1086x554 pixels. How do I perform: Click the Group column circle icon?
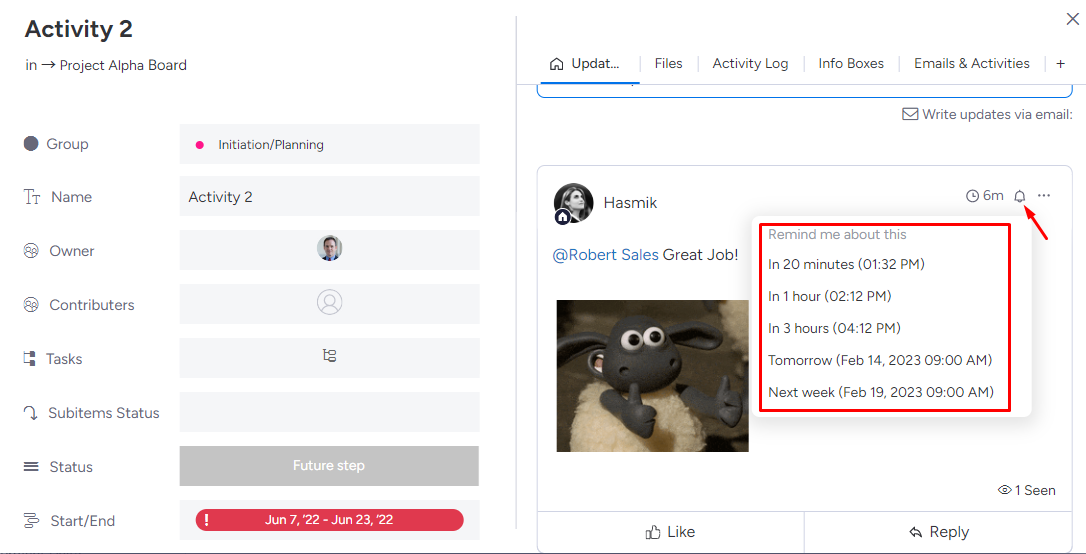pyautogui.click(x=30, y=143)
